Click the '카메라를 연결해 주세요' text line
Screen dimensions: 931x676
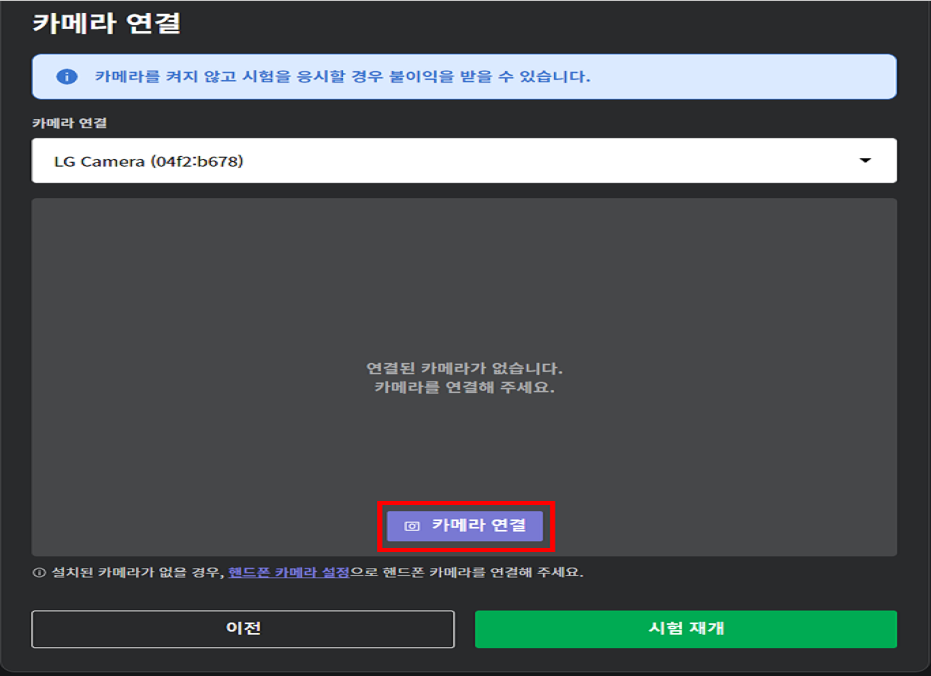[464, 387]
